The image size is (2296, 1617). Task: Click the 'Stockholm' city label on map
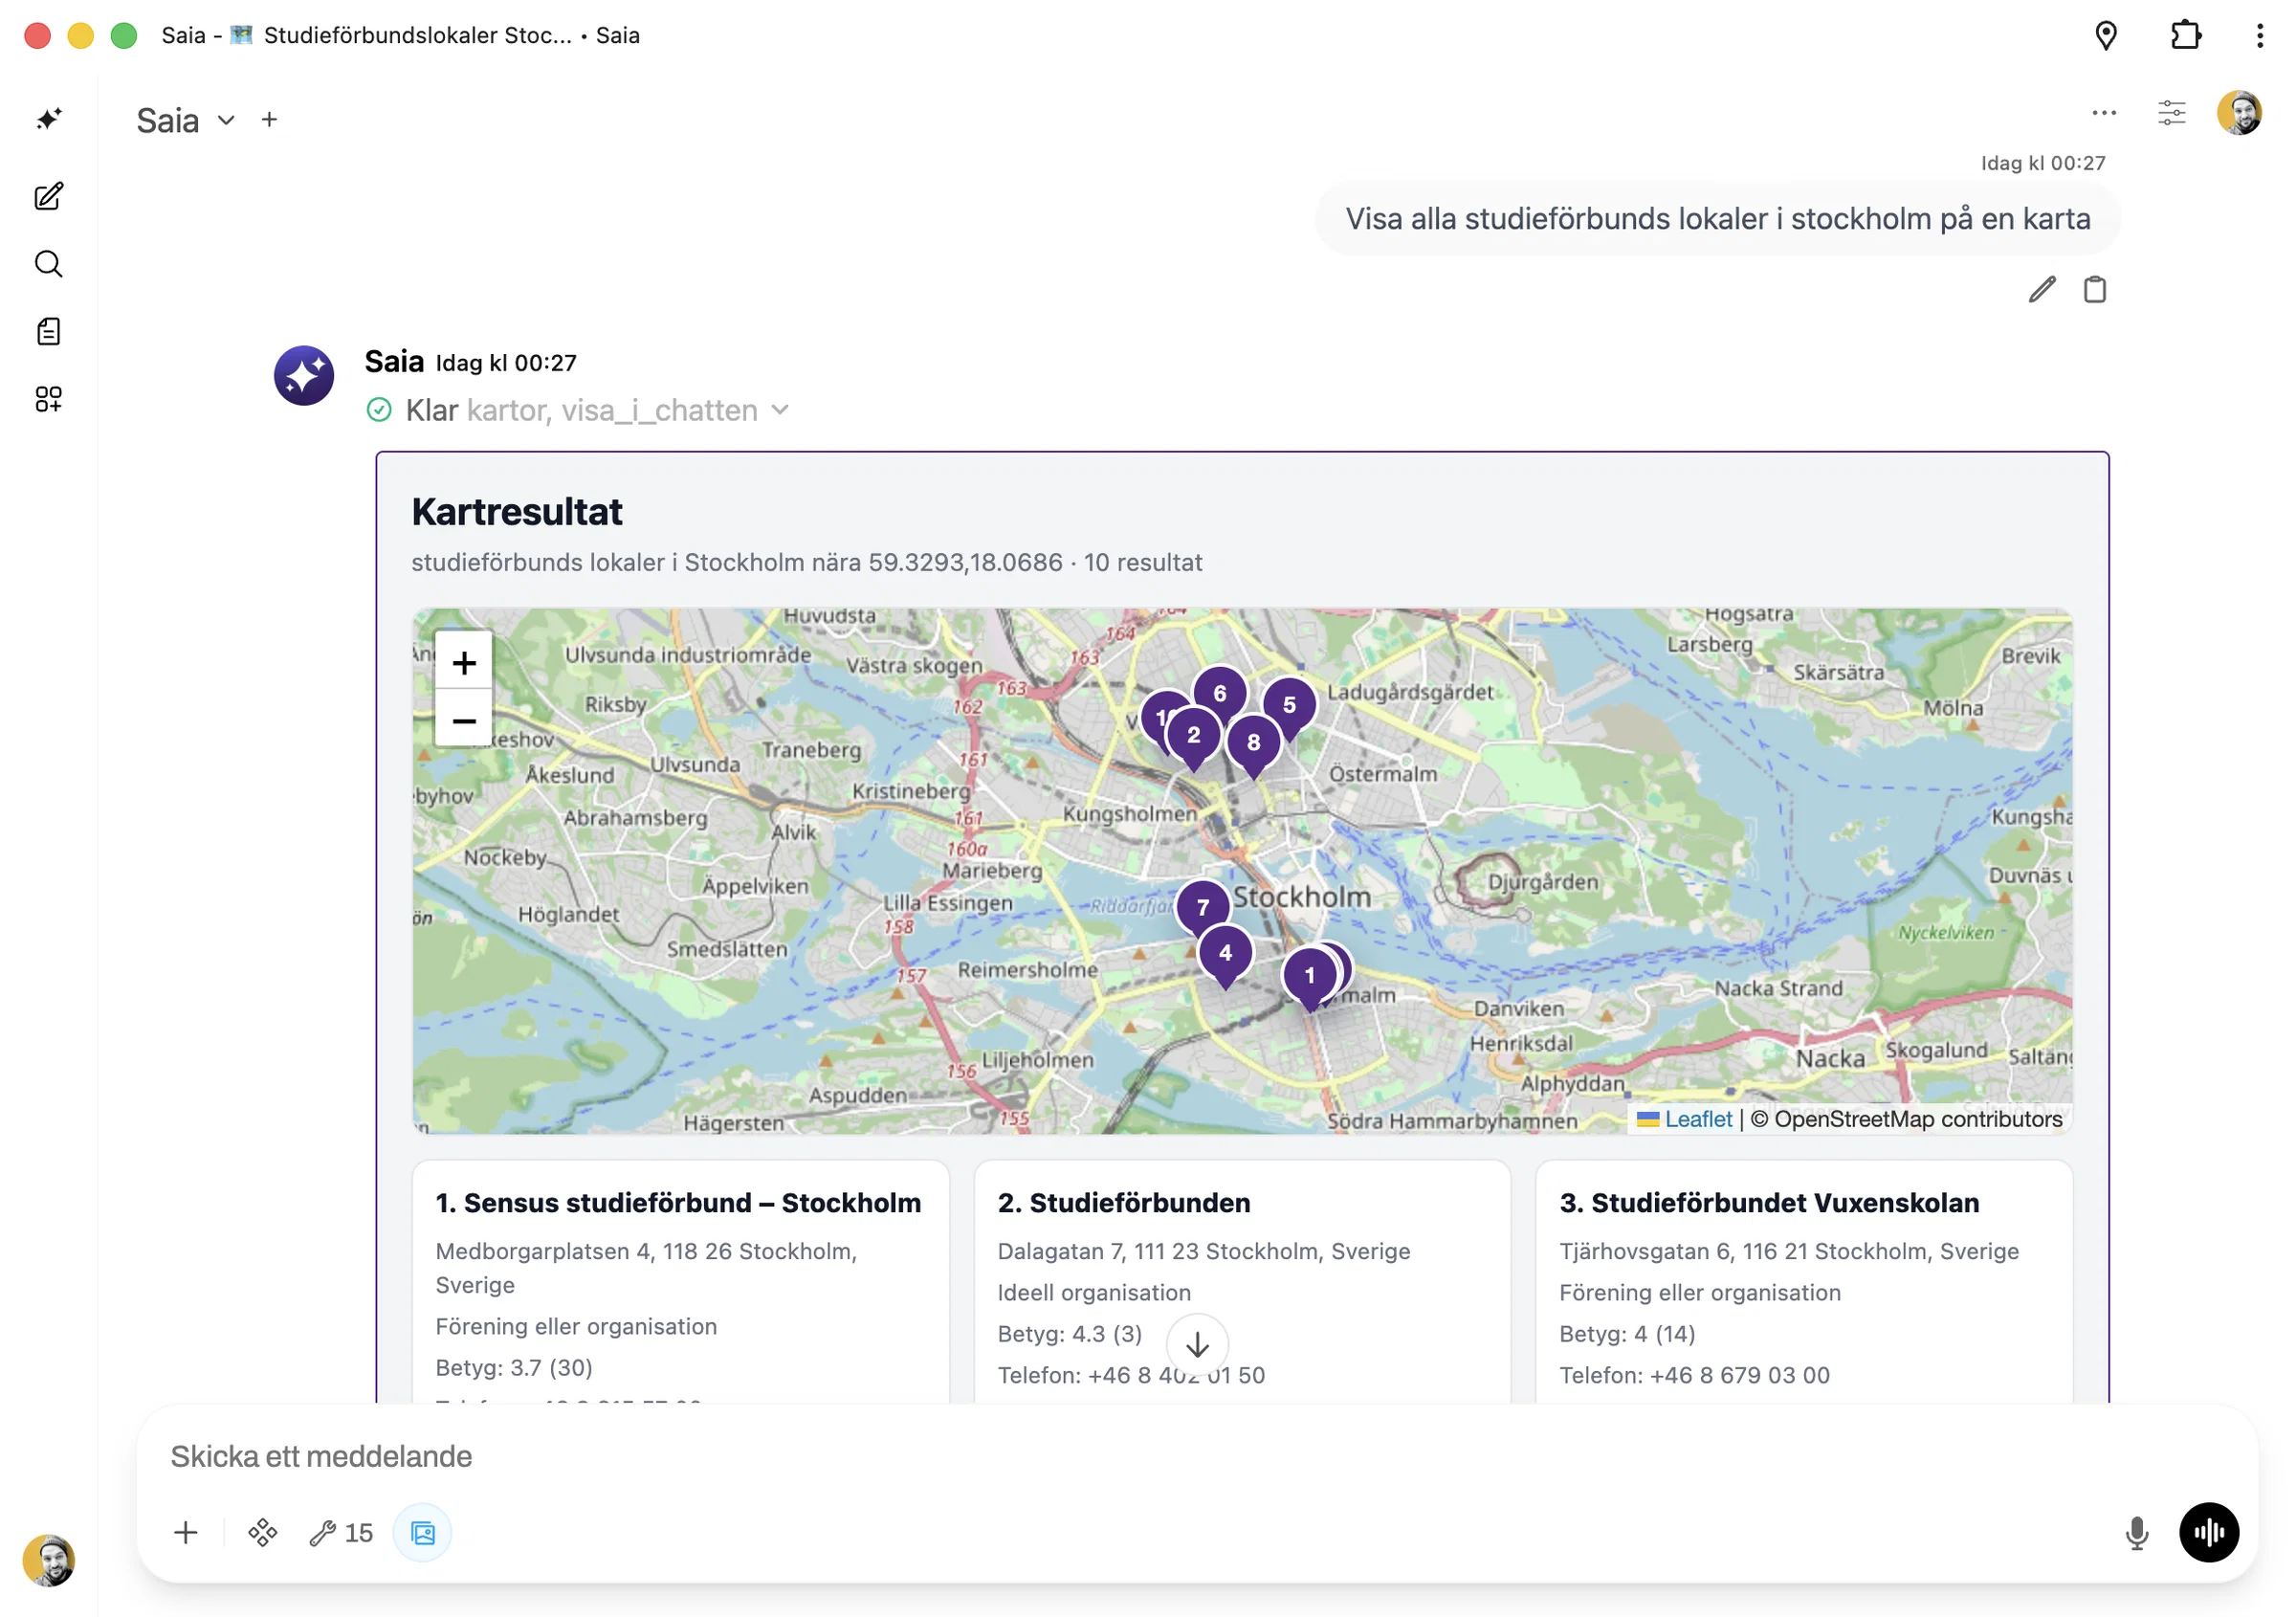(x=1301, y=898)
